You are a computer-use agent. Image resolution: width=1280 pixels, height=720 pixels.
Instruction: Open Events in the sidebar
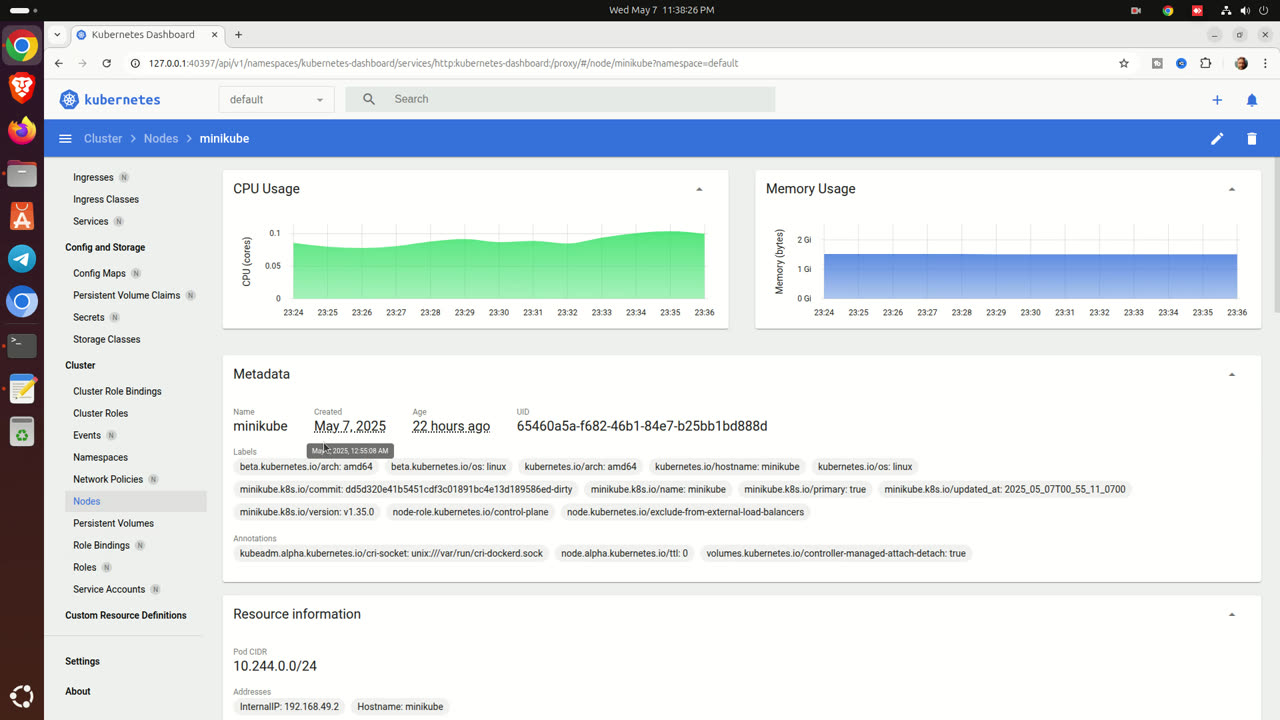tap(87, 435)
